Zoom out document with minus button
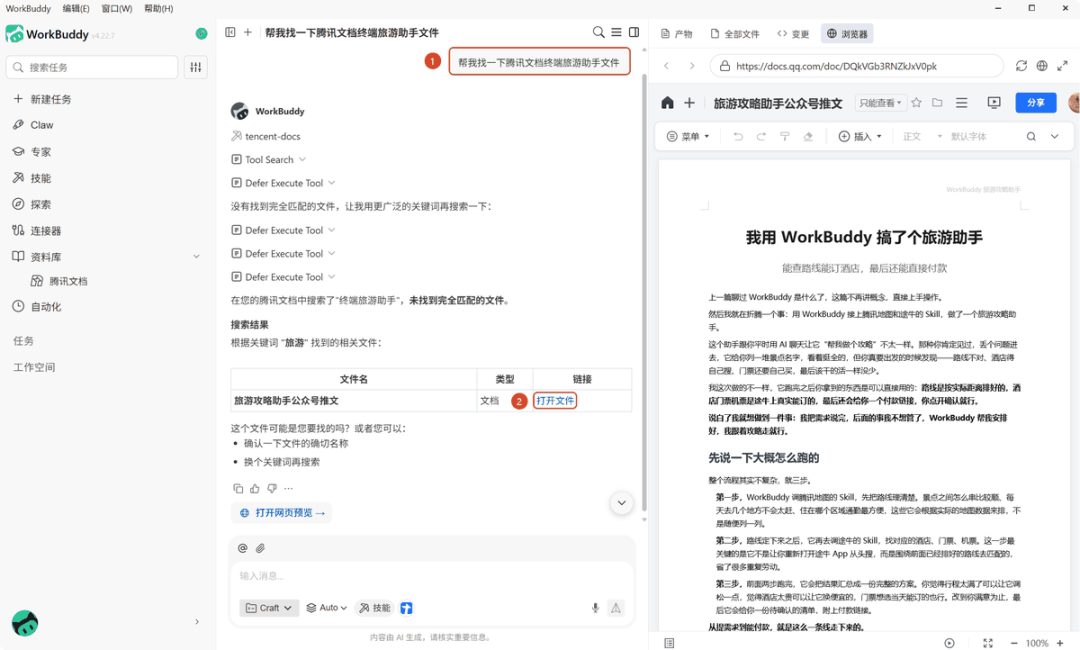Viewport: 1080px width, 650px height. pyautogui.click(x=1013, y=643)
